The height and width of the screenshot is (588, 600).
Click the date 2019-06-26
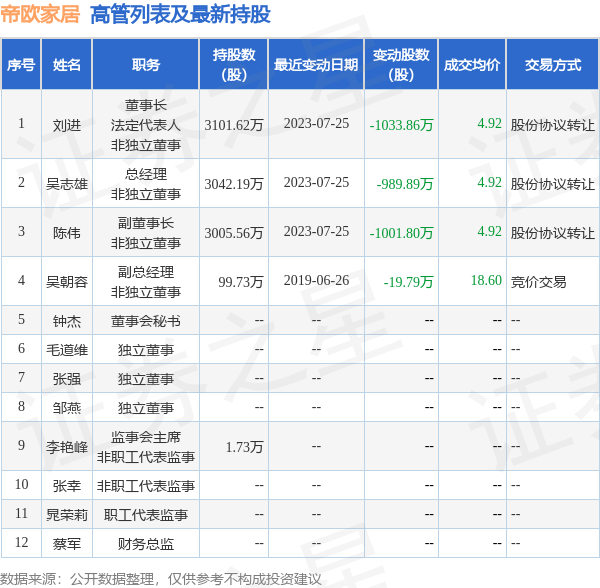click(x=316, y=280)
